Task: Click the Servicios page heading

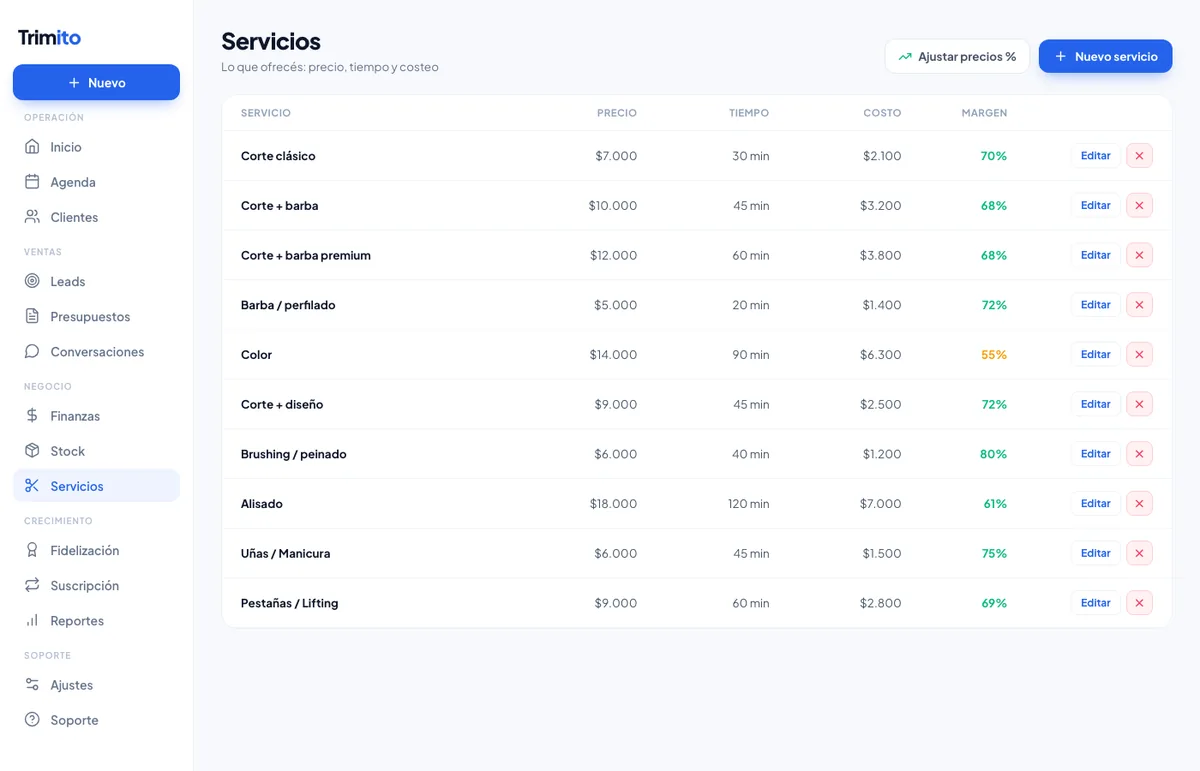Action: pos(271,41)
